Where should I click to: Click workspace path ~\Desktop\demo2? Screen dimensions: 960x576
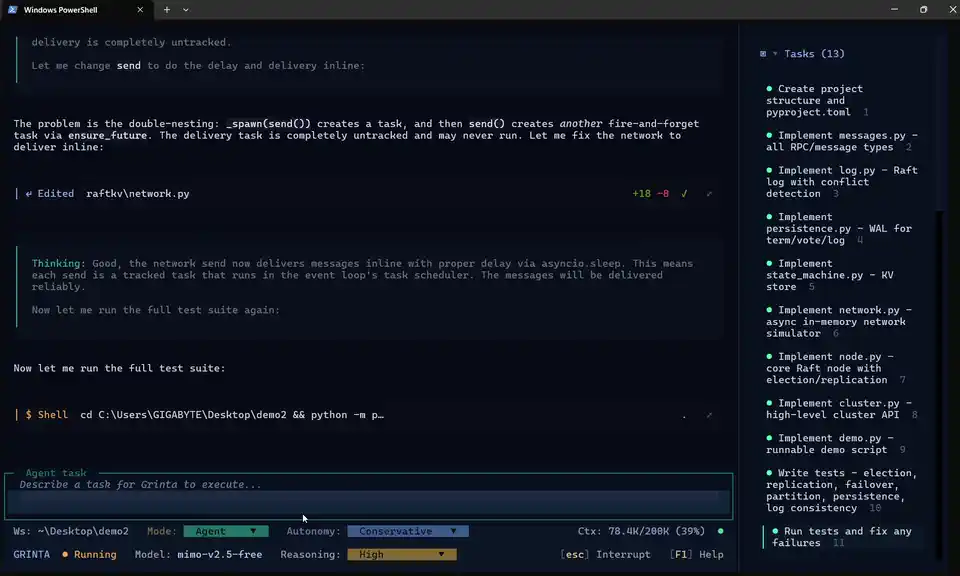coord(83,531)
